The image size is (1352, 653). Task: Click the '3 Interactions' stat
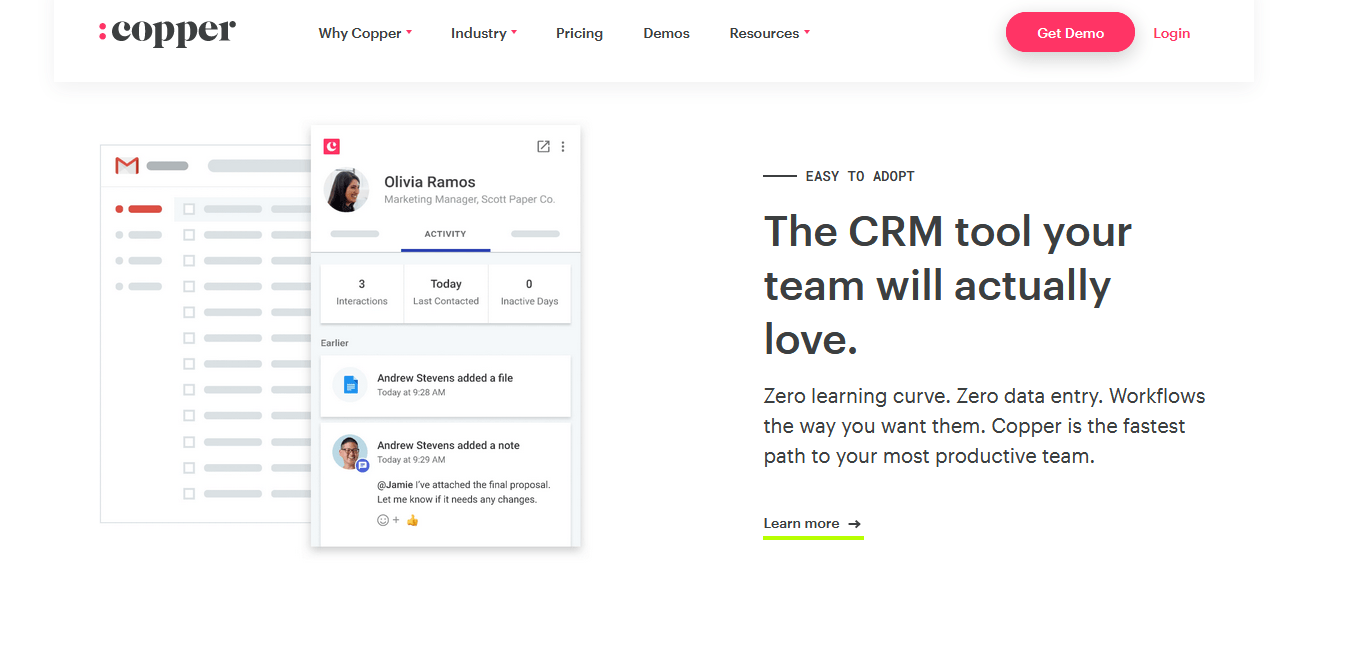(362, 292)
